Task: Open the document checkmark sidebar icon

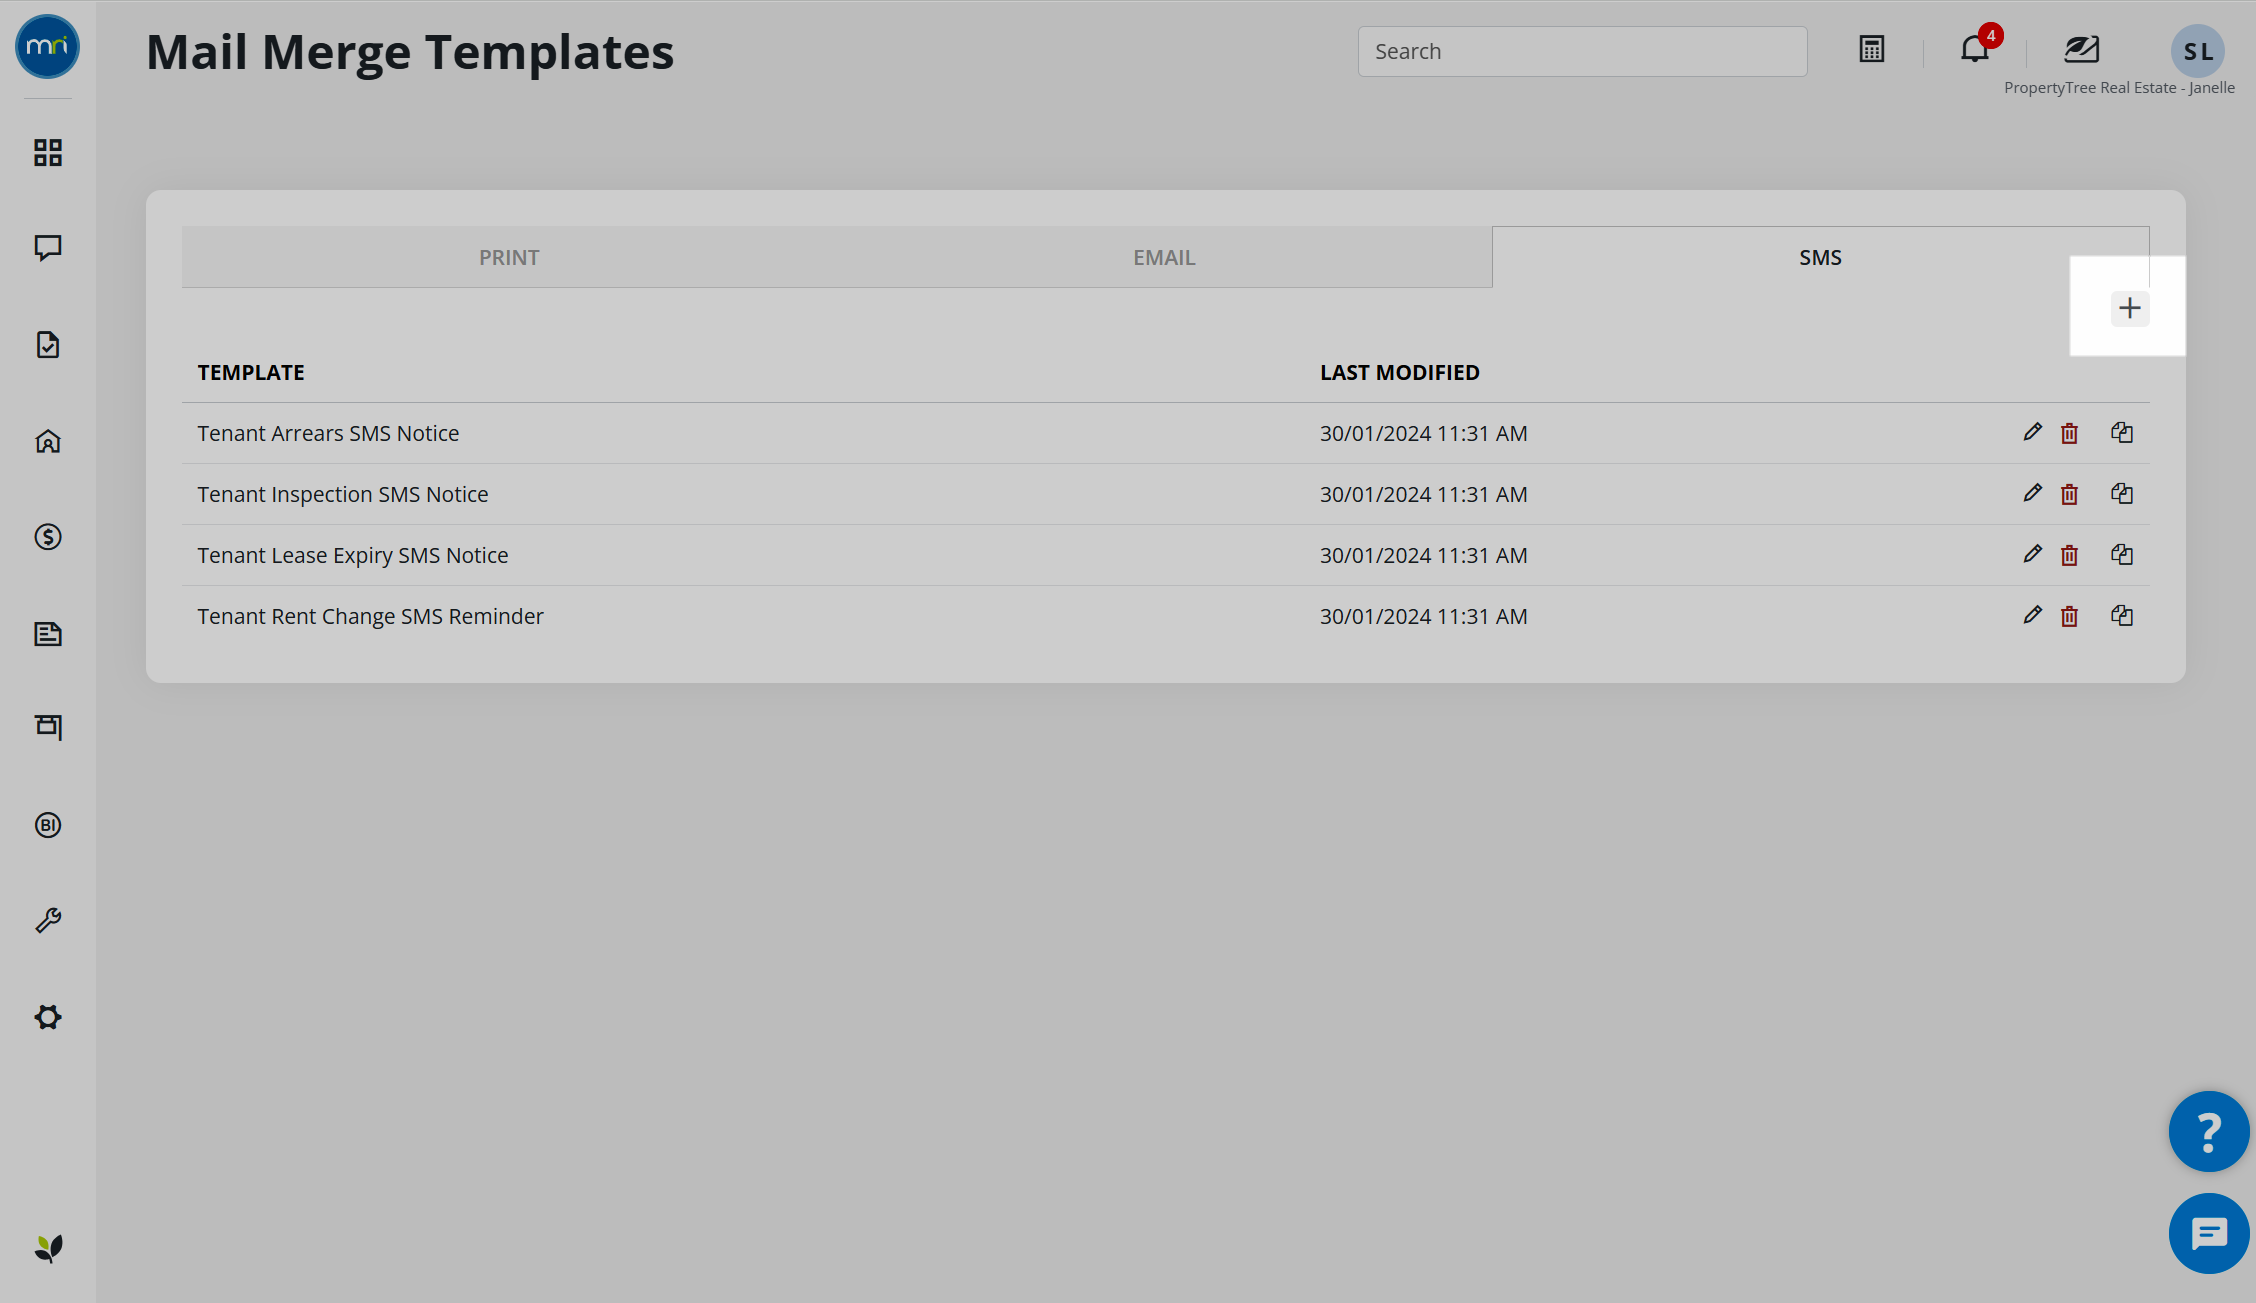Action: pyautogui.click(x=48, y=345)
